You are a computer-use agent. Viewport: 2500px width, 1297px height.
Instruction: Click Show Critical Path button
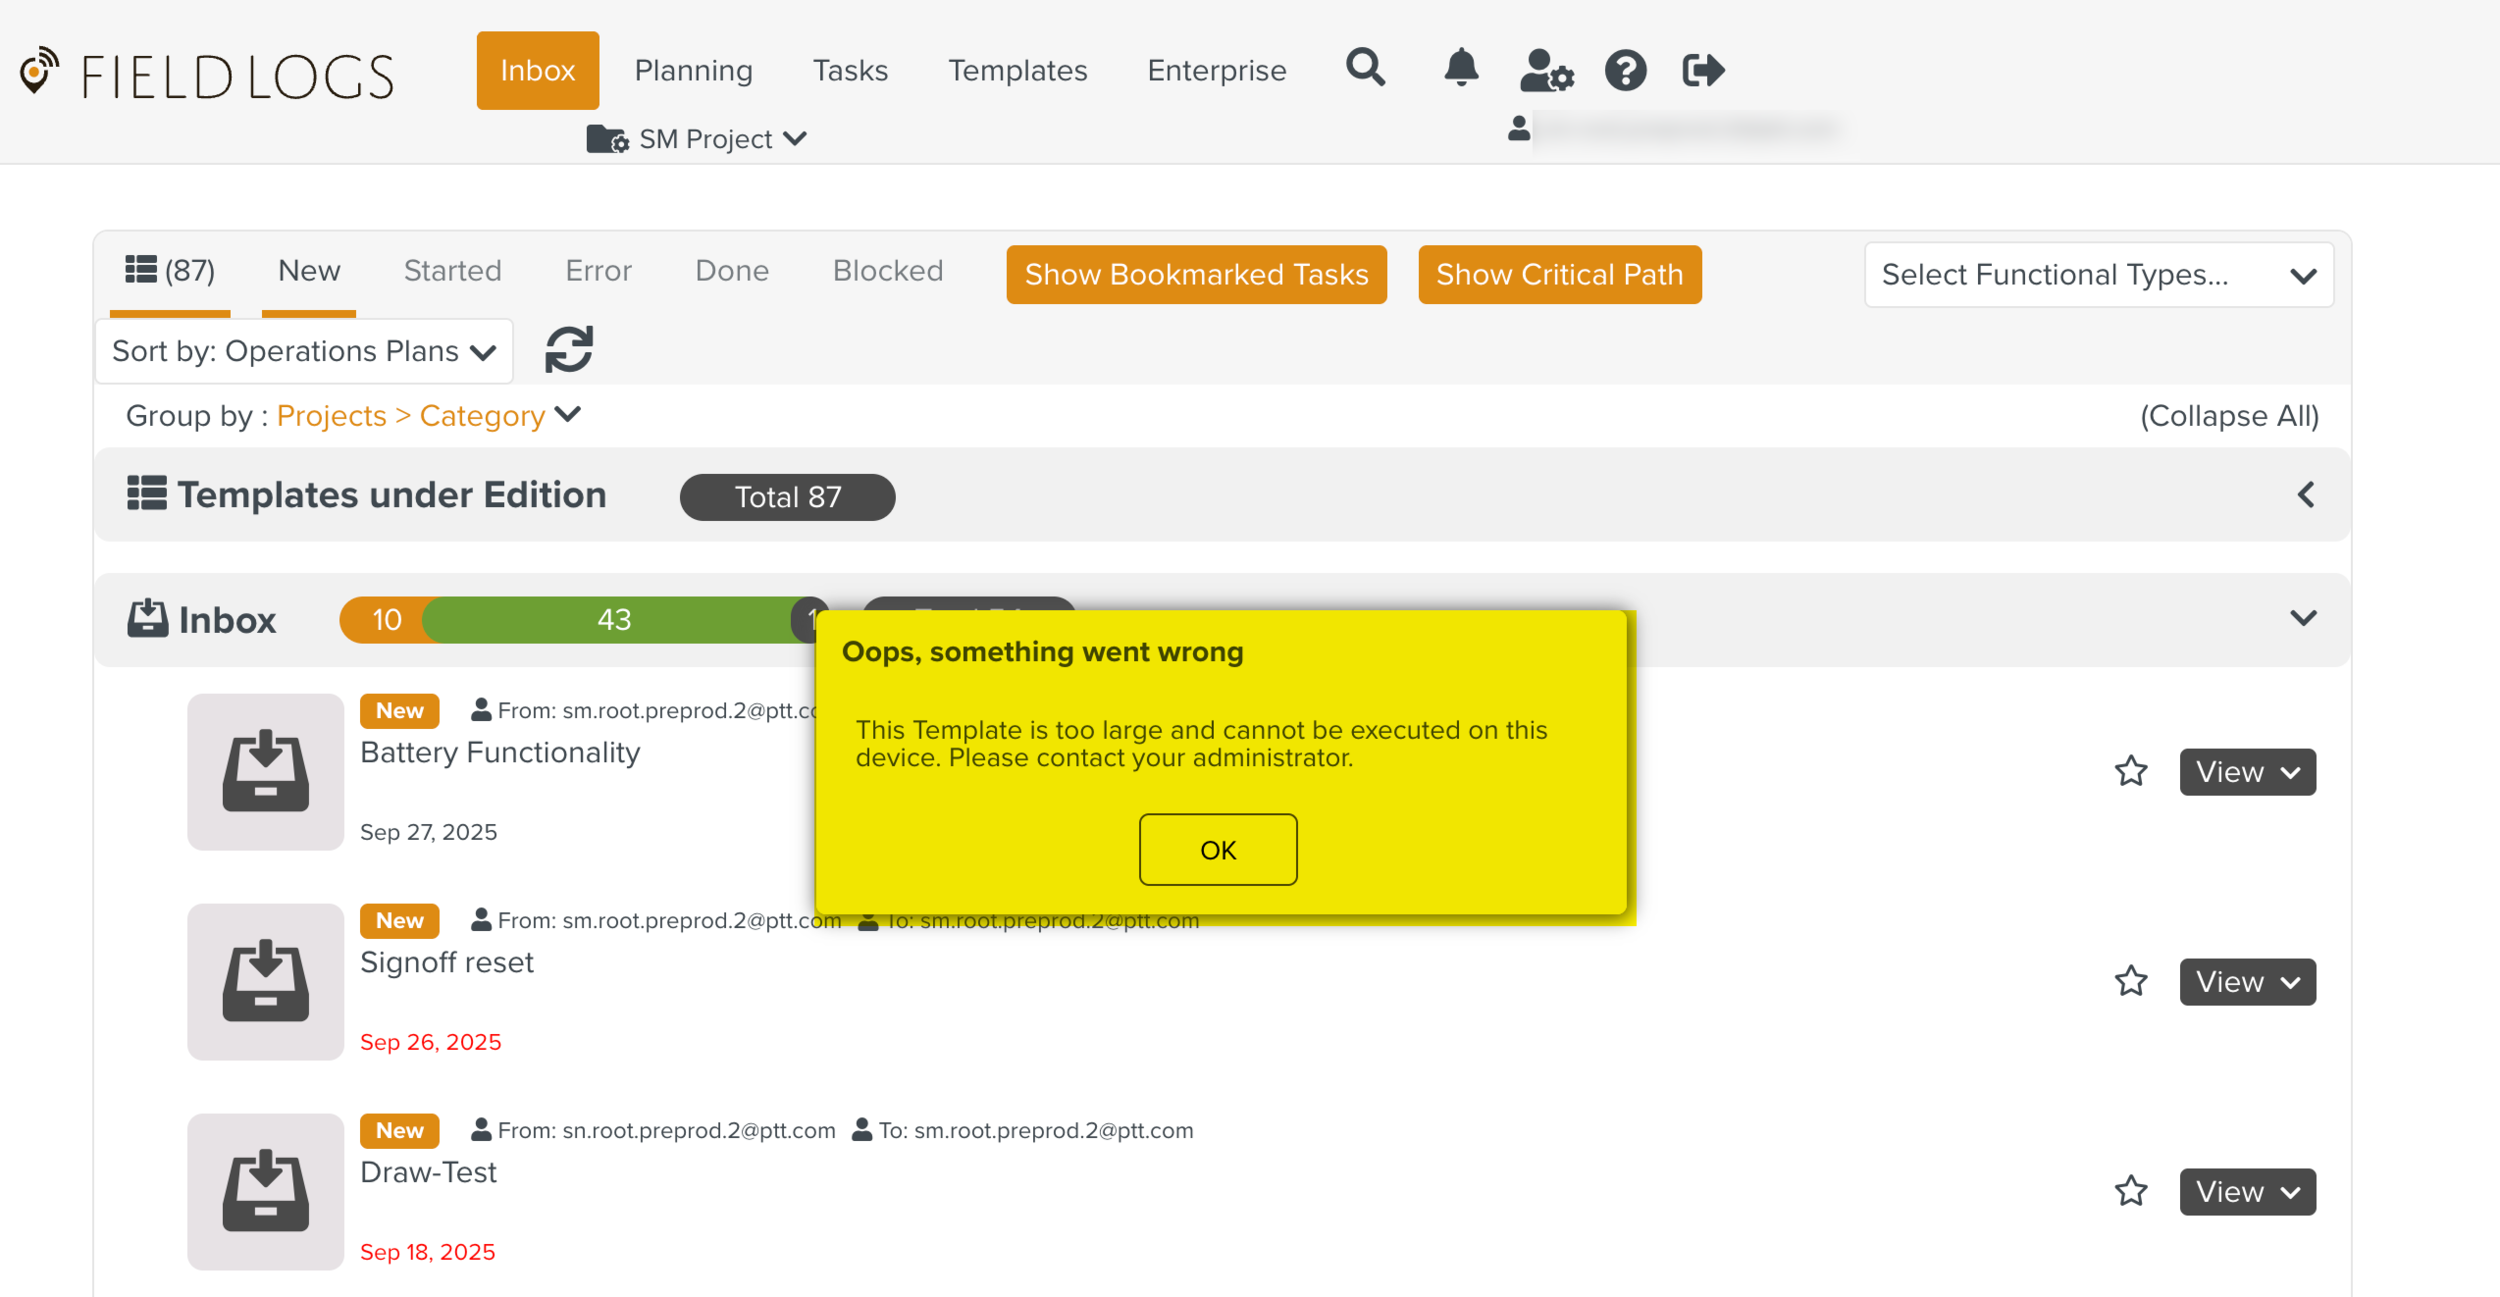[x=1559, y=275]
